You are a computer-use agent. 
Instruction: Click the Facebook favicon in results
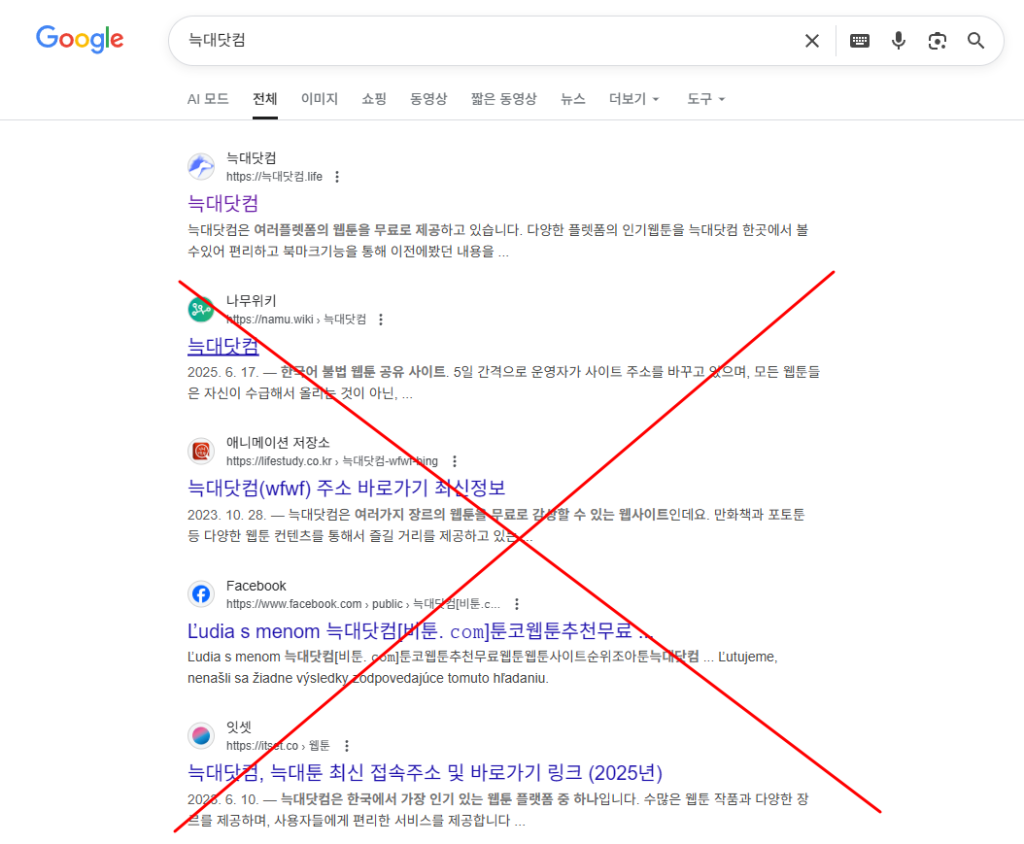[x=201, y=593]
